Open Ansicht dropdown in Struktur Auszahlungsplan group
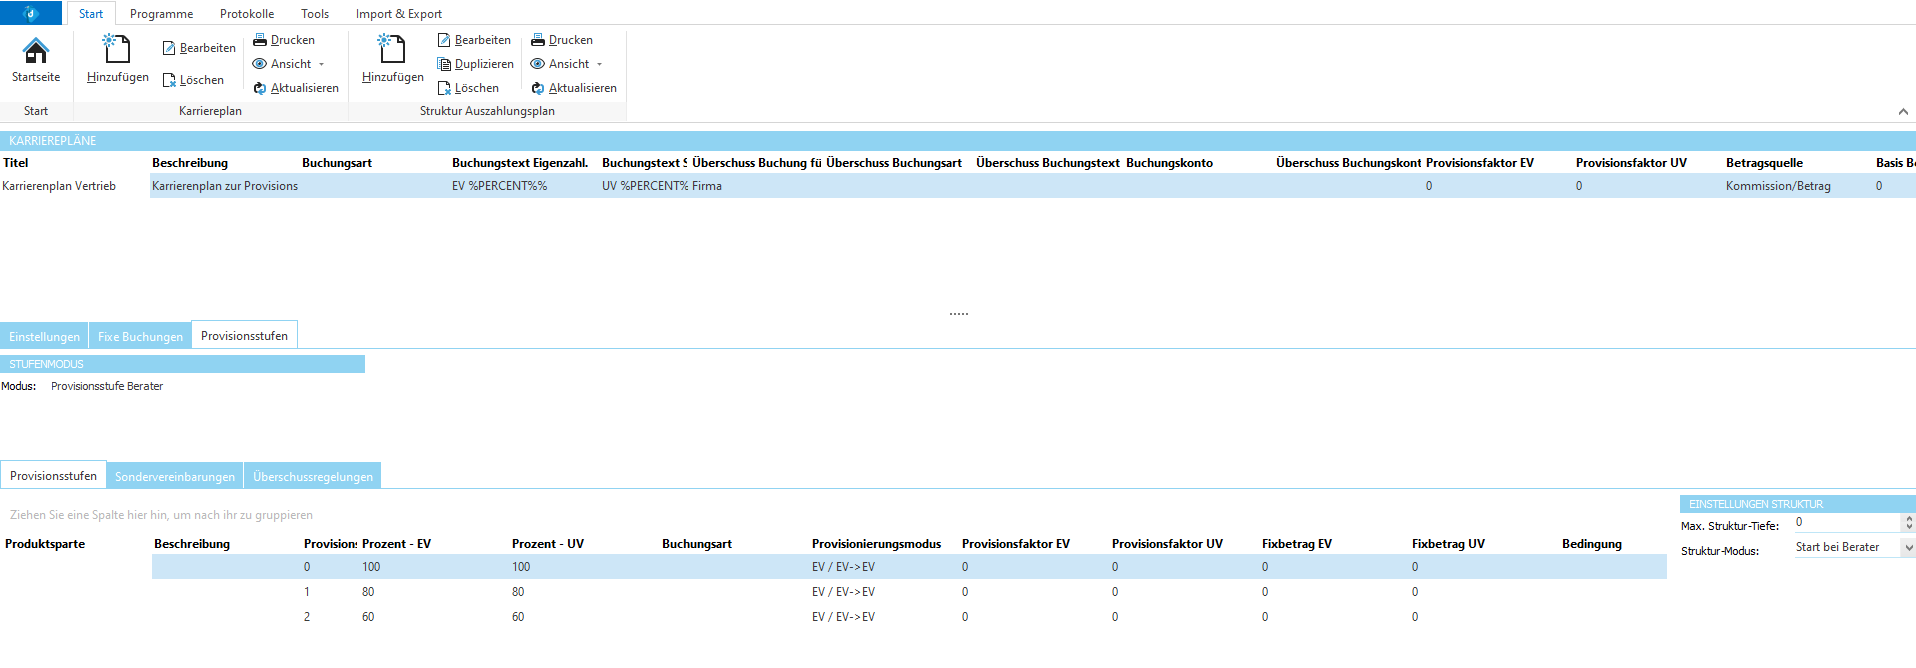This screenshot has width=1916, height=668. click(568, 64)
